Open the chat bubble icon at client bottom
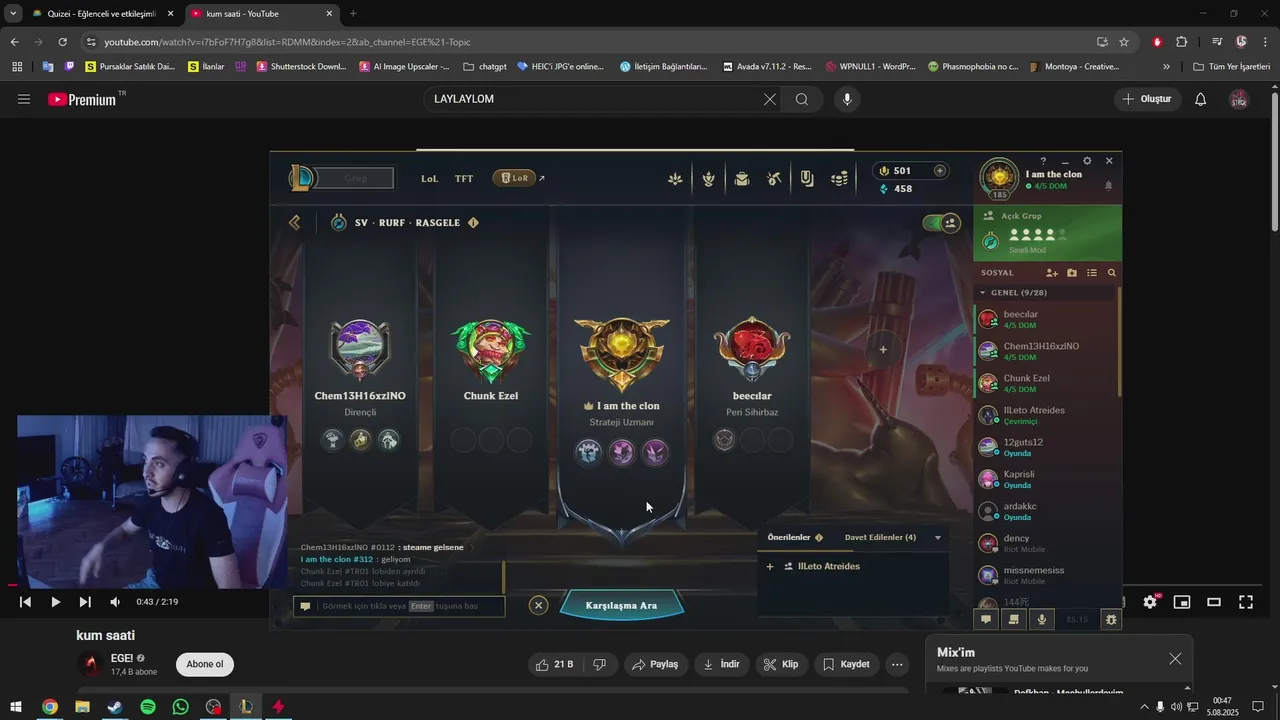 [986, 620]
